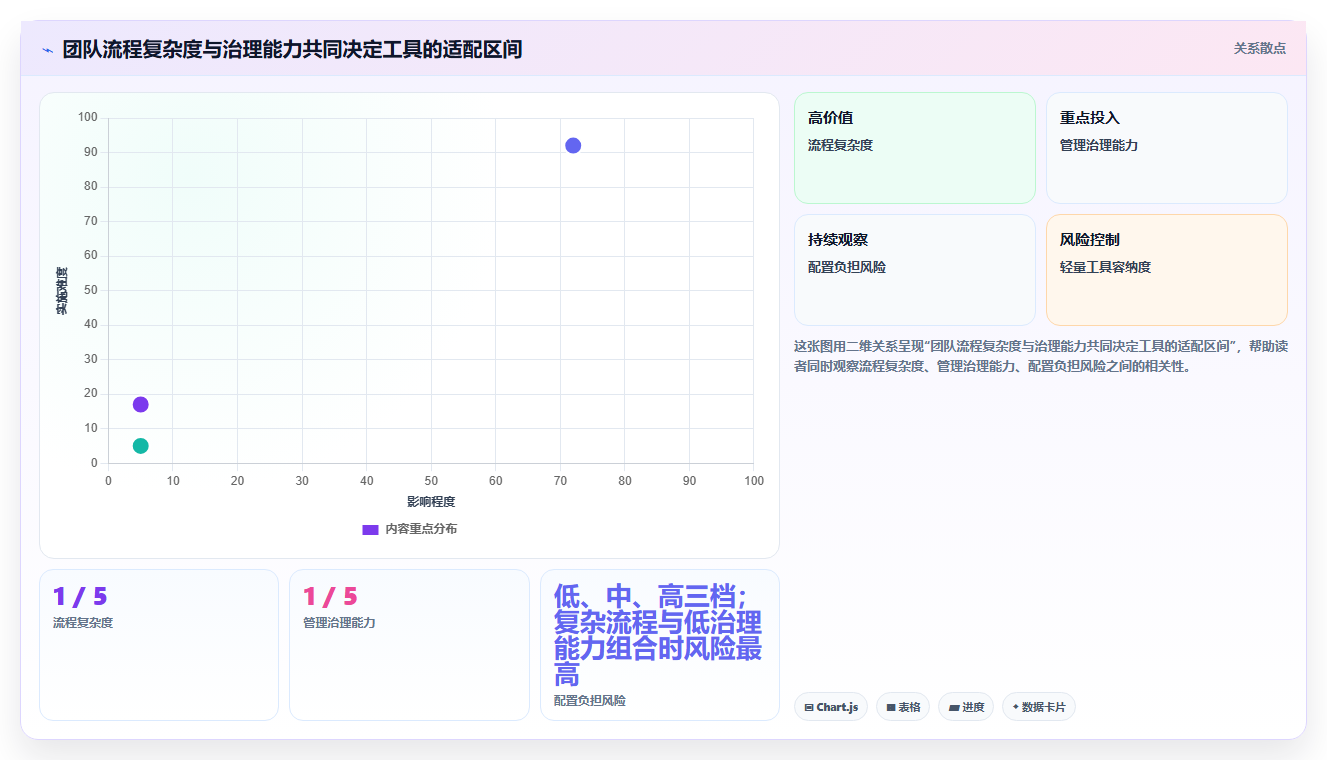Click the 1 / 5 管理治理能力 stat card
Viewport: 1327px width, 760px height.
point(409,645)
